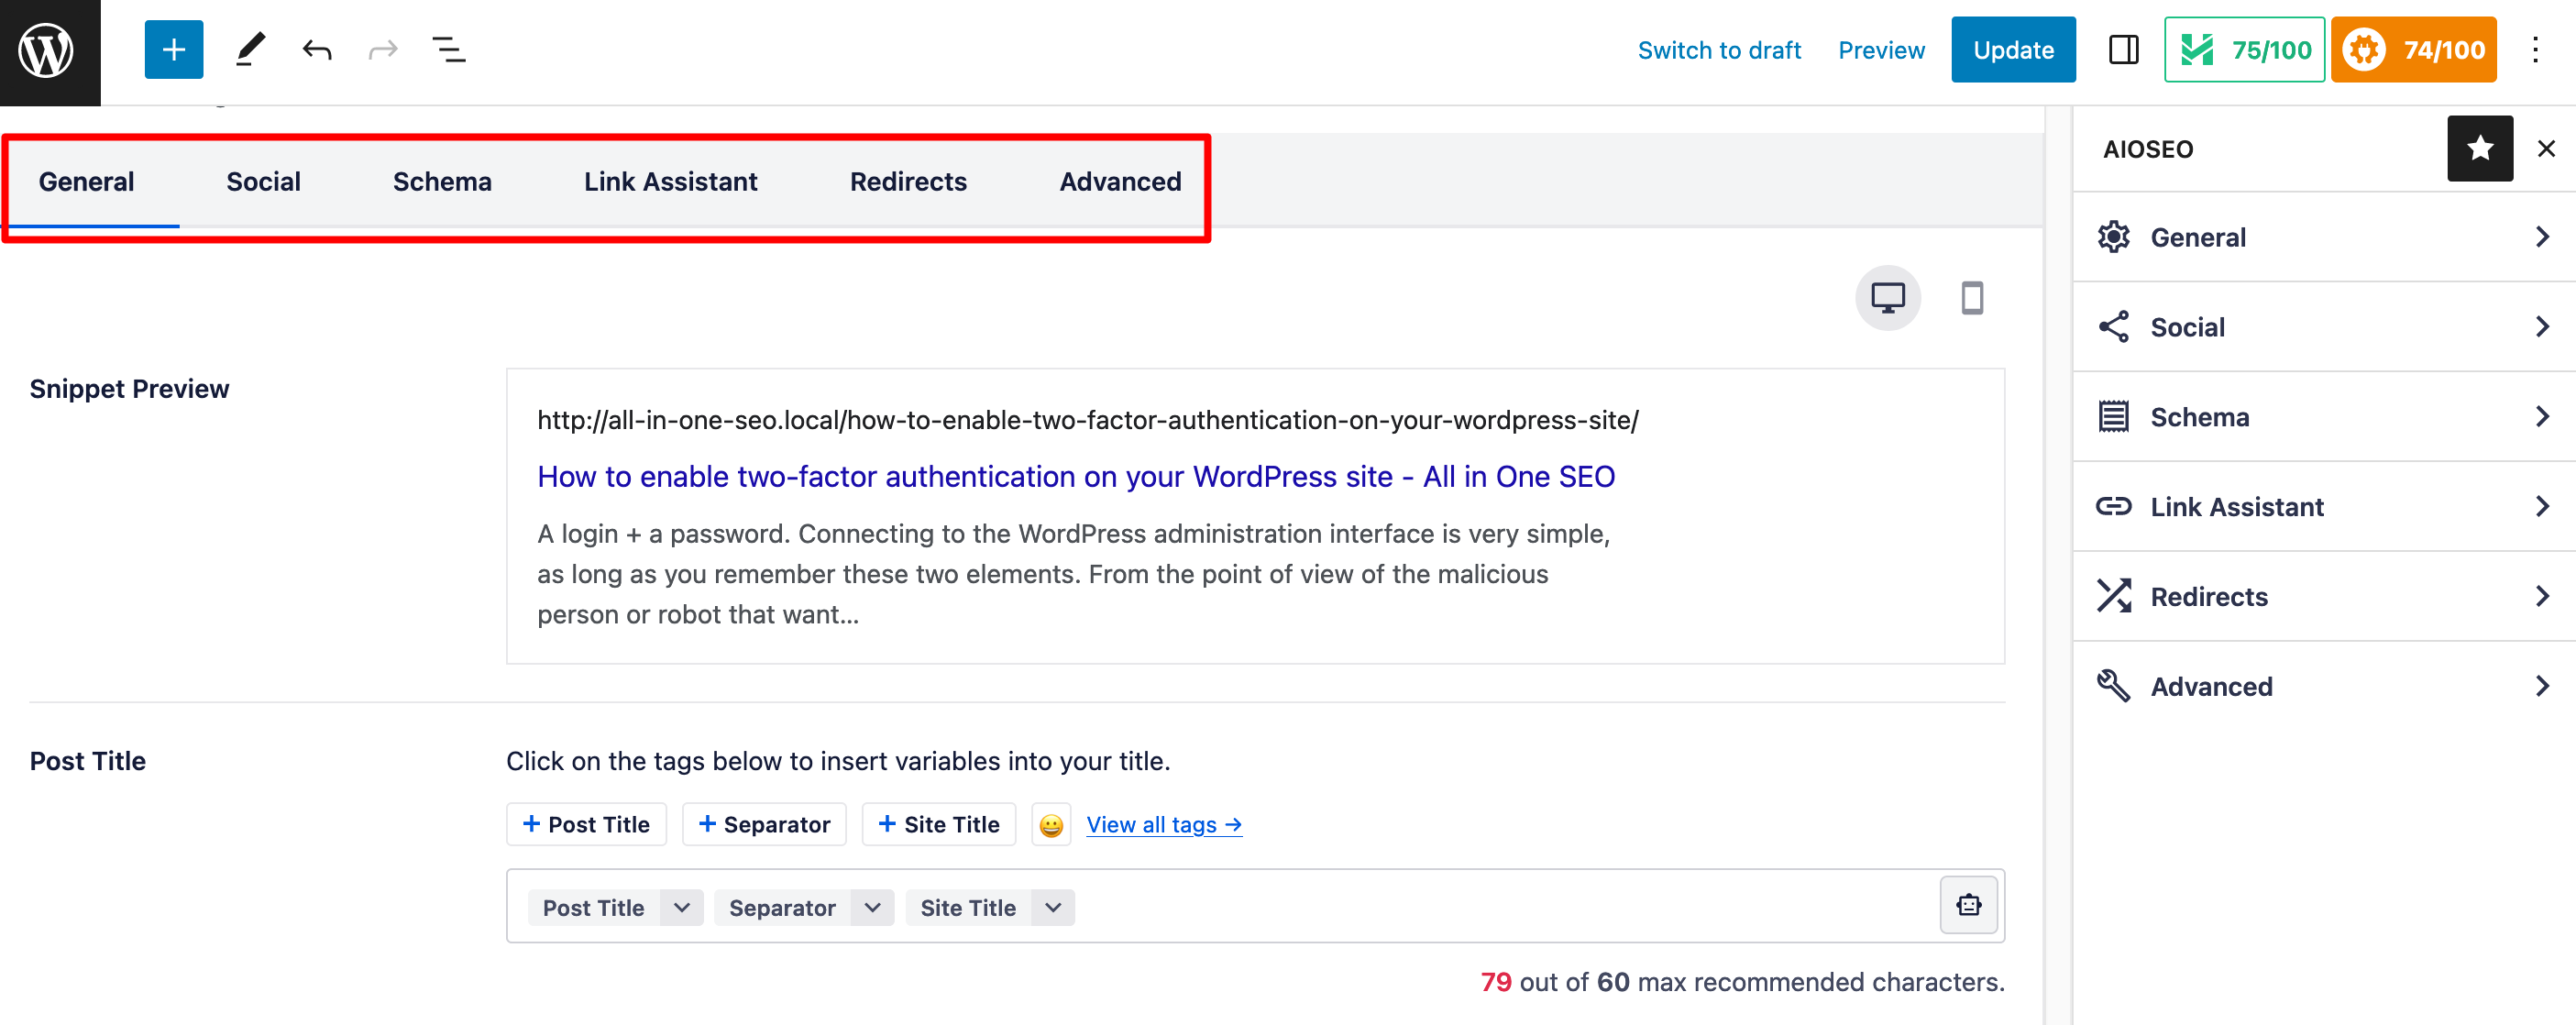
Task: Click Switch to draft
Action: pos(1719,50)
